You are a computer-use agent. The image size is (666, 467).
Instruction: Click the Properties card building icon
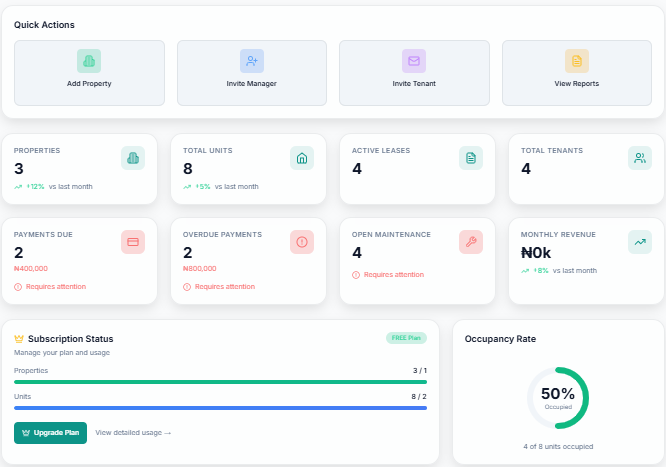[x=133, y=158]
